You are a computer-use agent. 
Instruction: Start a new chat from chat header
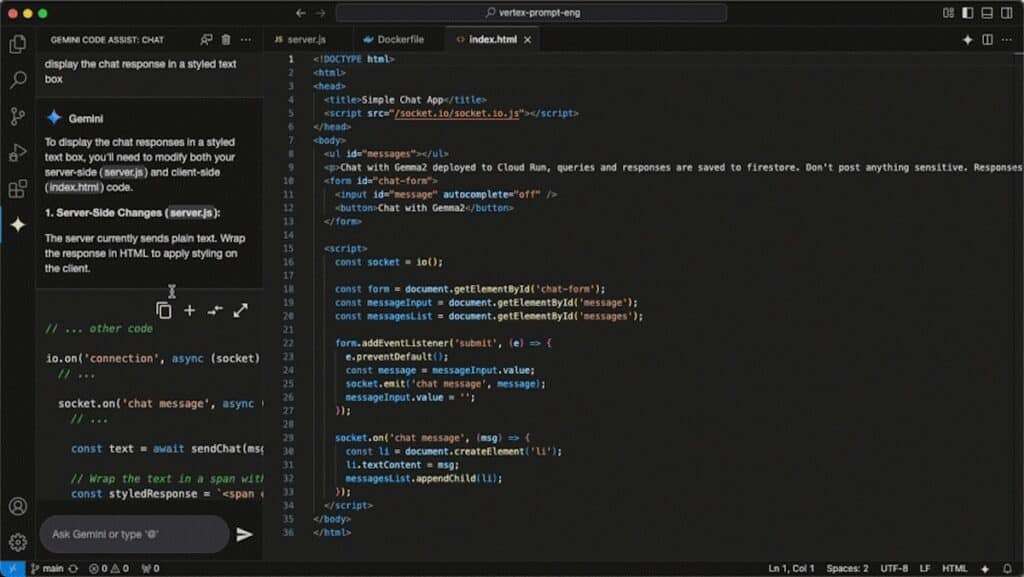tap(206, 40)
